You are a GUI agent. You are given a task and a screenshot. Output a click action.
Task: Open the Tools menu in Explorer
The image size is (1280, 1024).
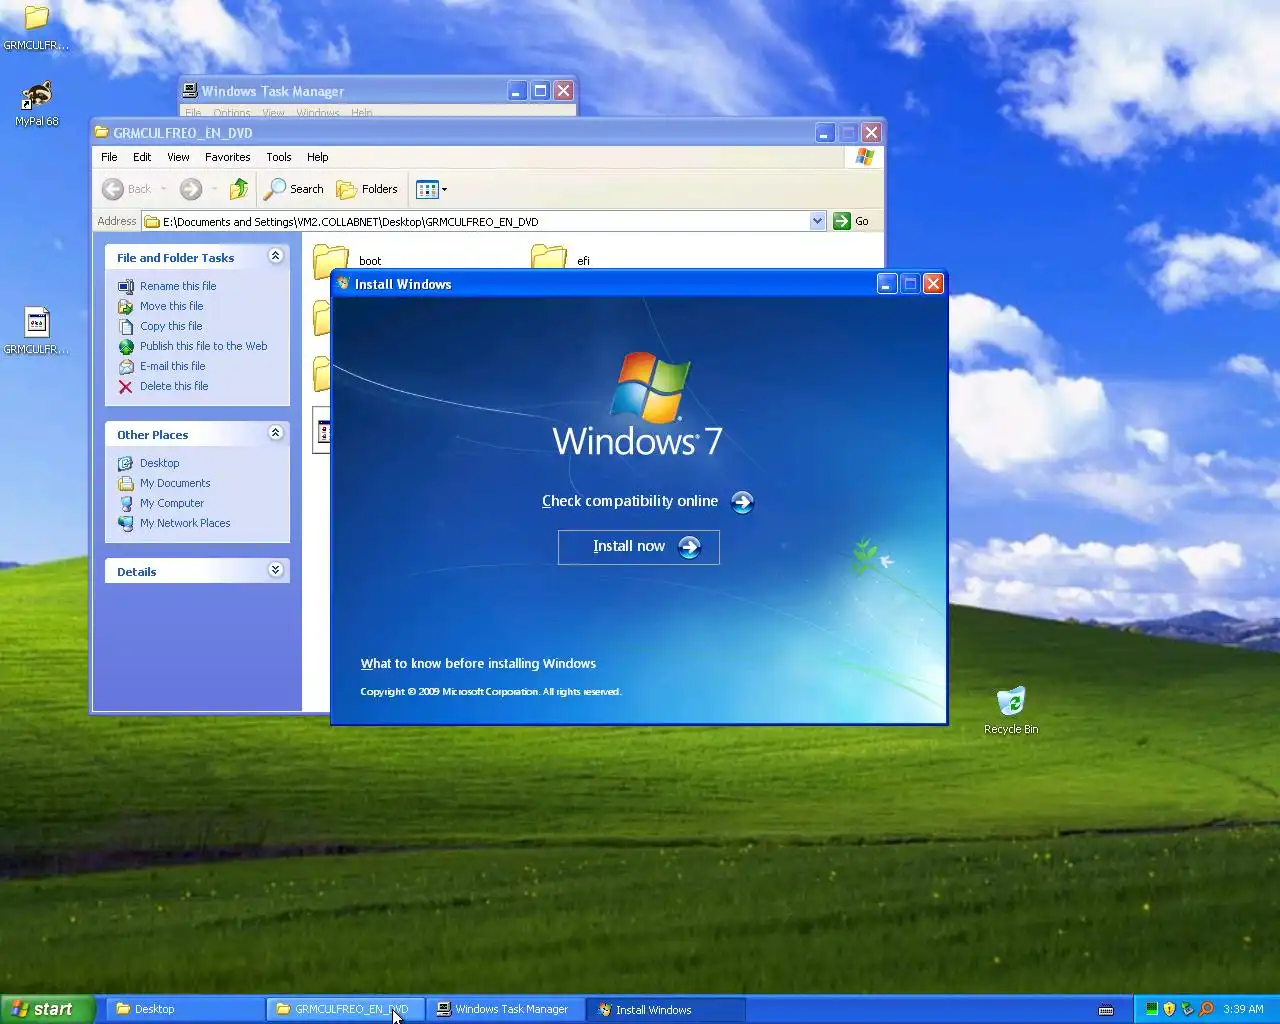(279, 157)
